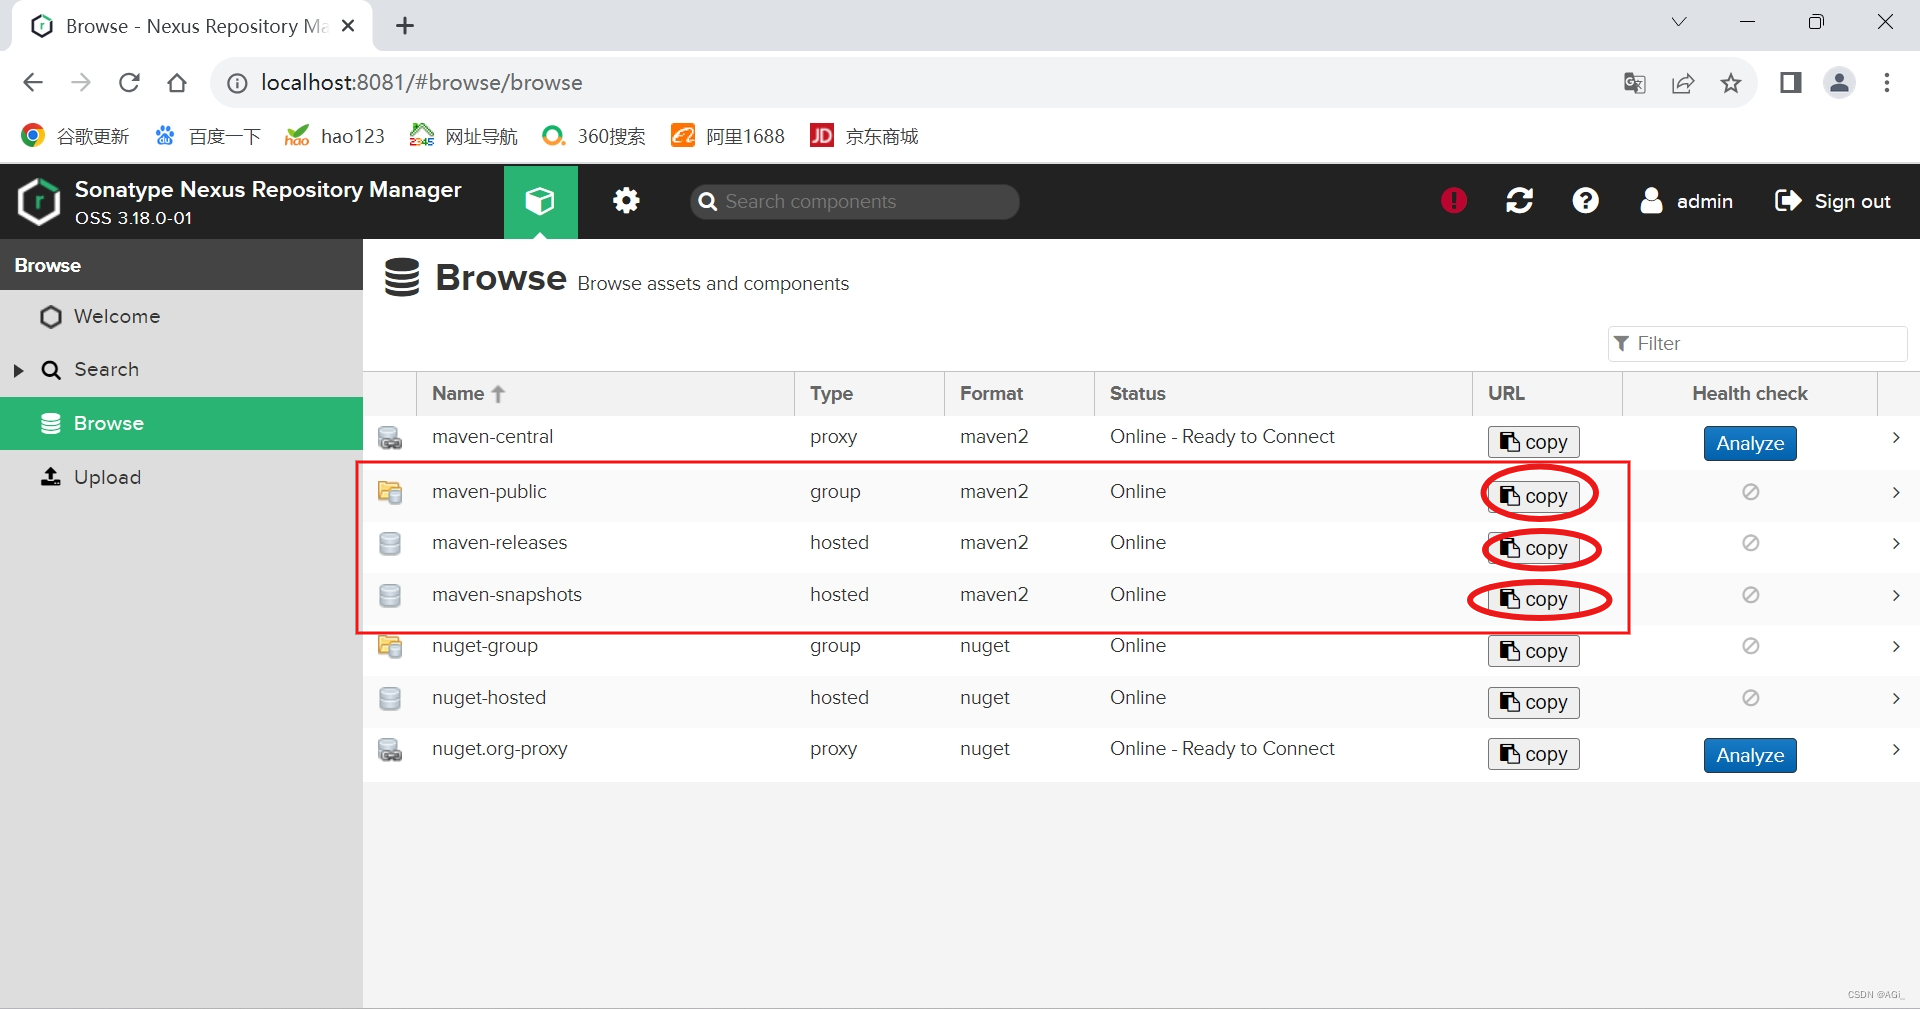Open the nuget-hosted row chevron
This screenshot has width=1920, height=1009.
[1896, 698]
